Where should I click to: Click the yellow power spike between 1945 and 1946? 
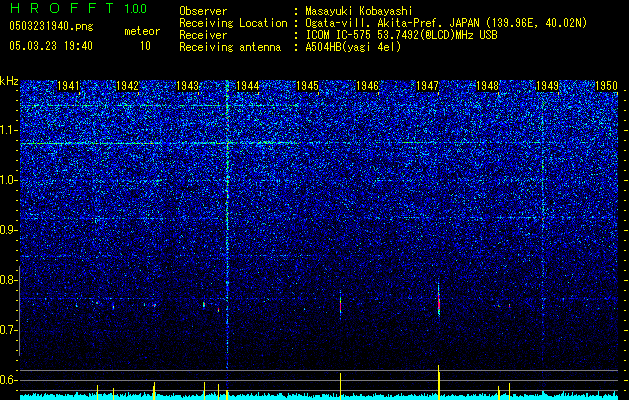click(x=341, y=386)
